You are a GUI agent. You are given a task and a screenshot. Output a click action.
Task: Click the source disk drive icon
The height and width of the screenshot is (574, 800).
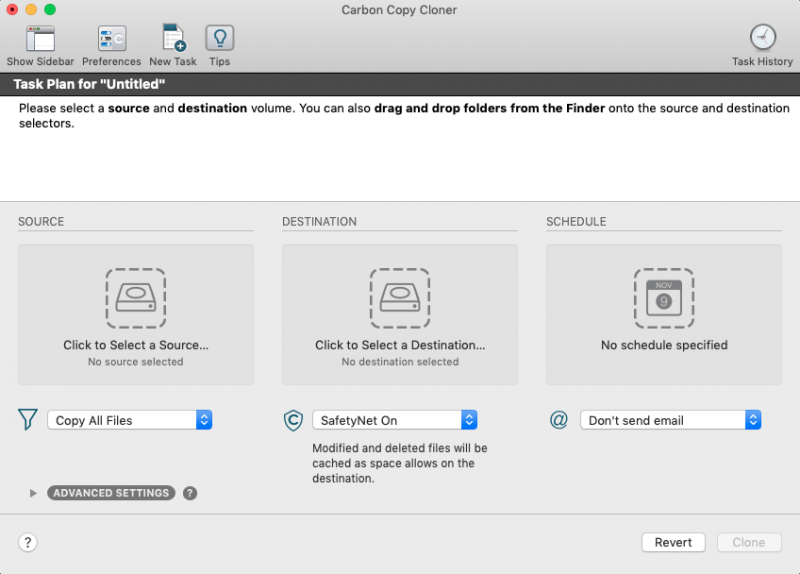click(136, 298)
